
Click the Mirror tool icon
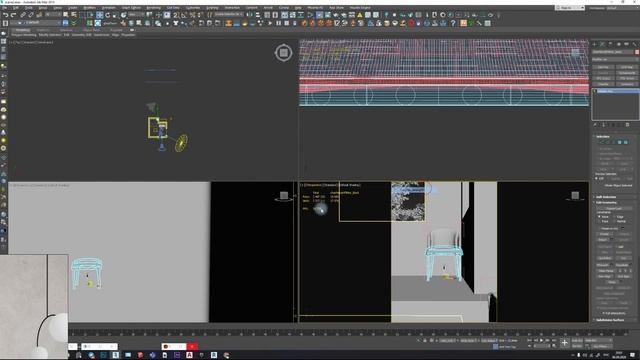[x=249, y=15]
